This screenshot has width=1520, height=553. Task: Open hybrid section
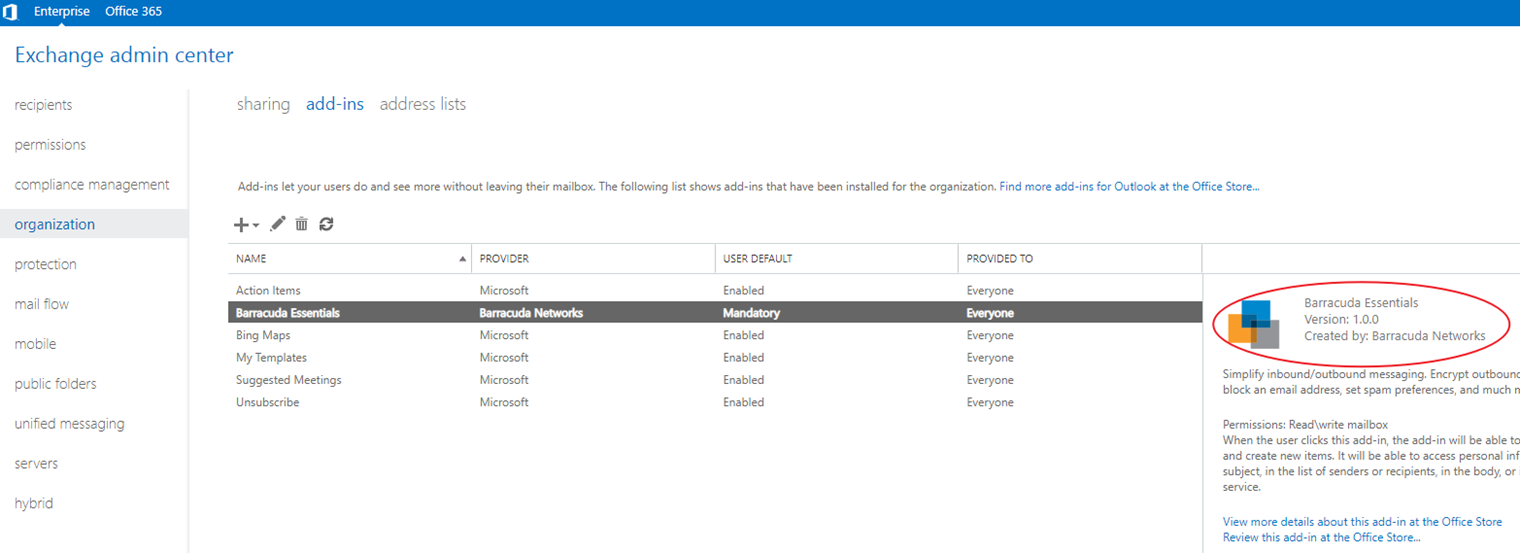[34, 503]
